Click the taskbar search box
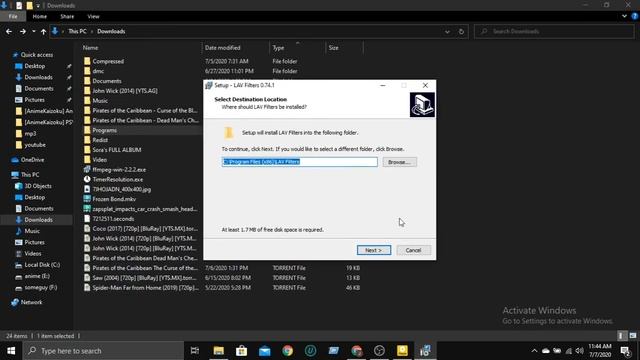The width and height of the screenshot is (640, 360). (x=103, y=351)
